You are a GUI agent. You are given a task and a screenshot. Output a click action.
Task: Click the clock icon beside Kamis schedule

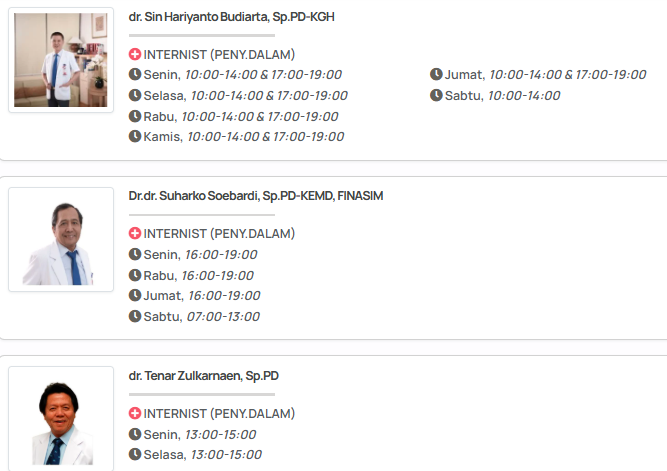[135, 137]
